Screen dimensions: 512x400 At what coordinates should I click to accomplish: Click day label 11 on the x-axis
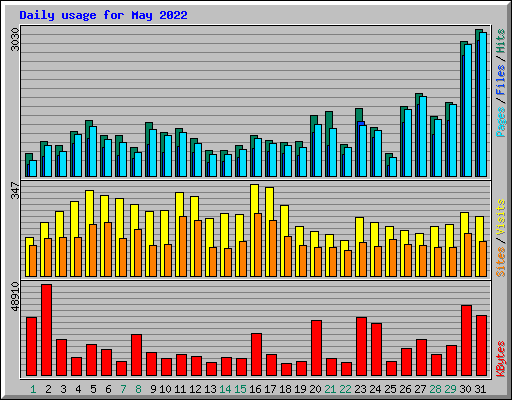180,389
